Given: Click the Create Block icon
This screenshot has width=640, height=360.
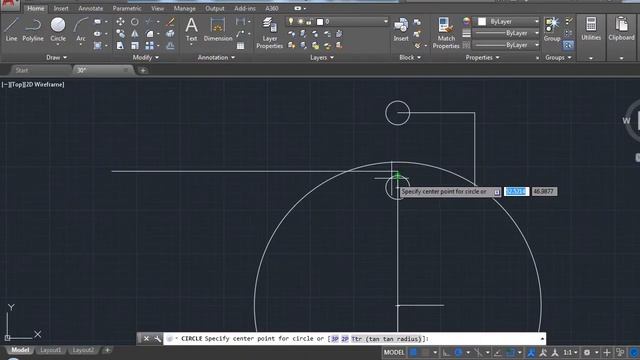Looking at the screenshot, I should tap(417, 22).
